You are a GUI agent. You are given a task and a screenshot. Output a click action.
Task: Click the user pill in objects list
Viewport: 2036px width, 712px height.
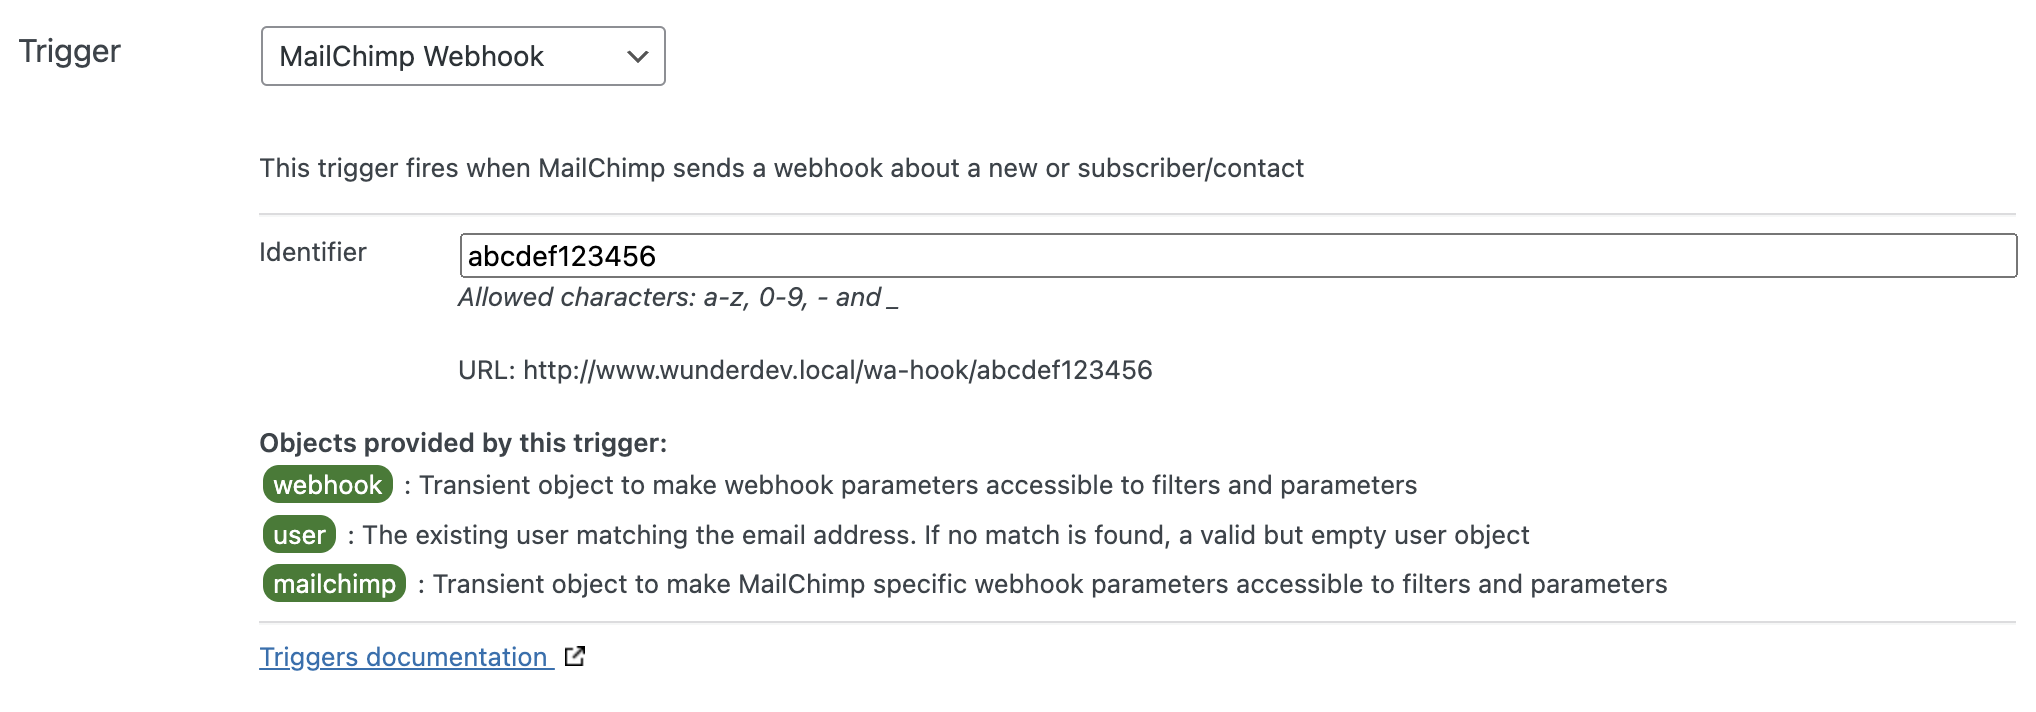click(x=299, y=534)
